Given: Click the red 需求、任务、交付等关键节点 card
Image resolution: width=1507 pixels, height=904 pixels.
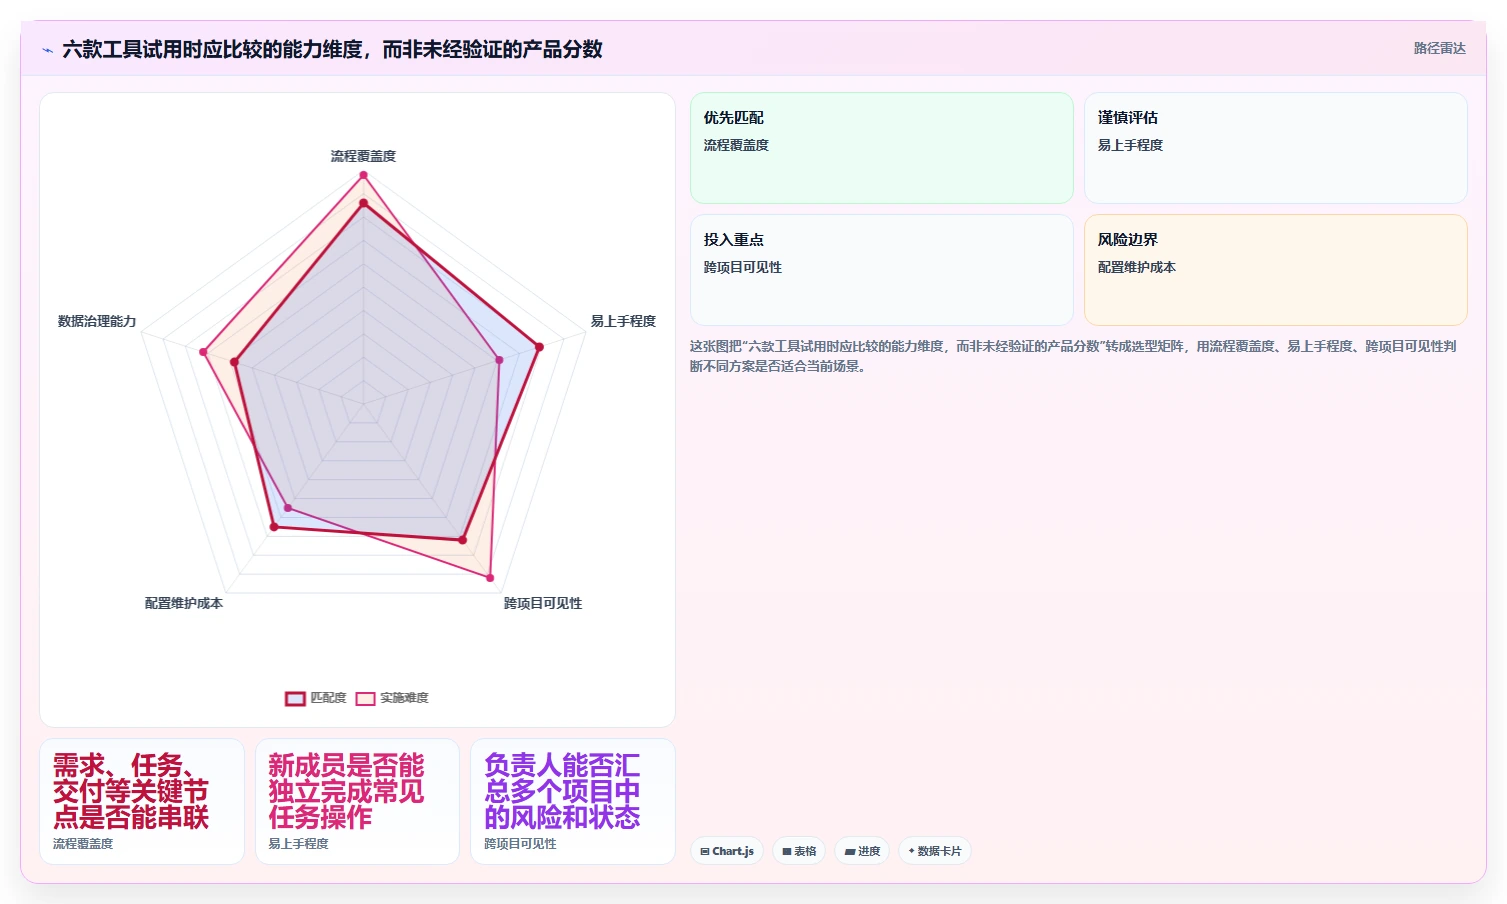Looking at the screenshot, I should [x=142, y=801].
